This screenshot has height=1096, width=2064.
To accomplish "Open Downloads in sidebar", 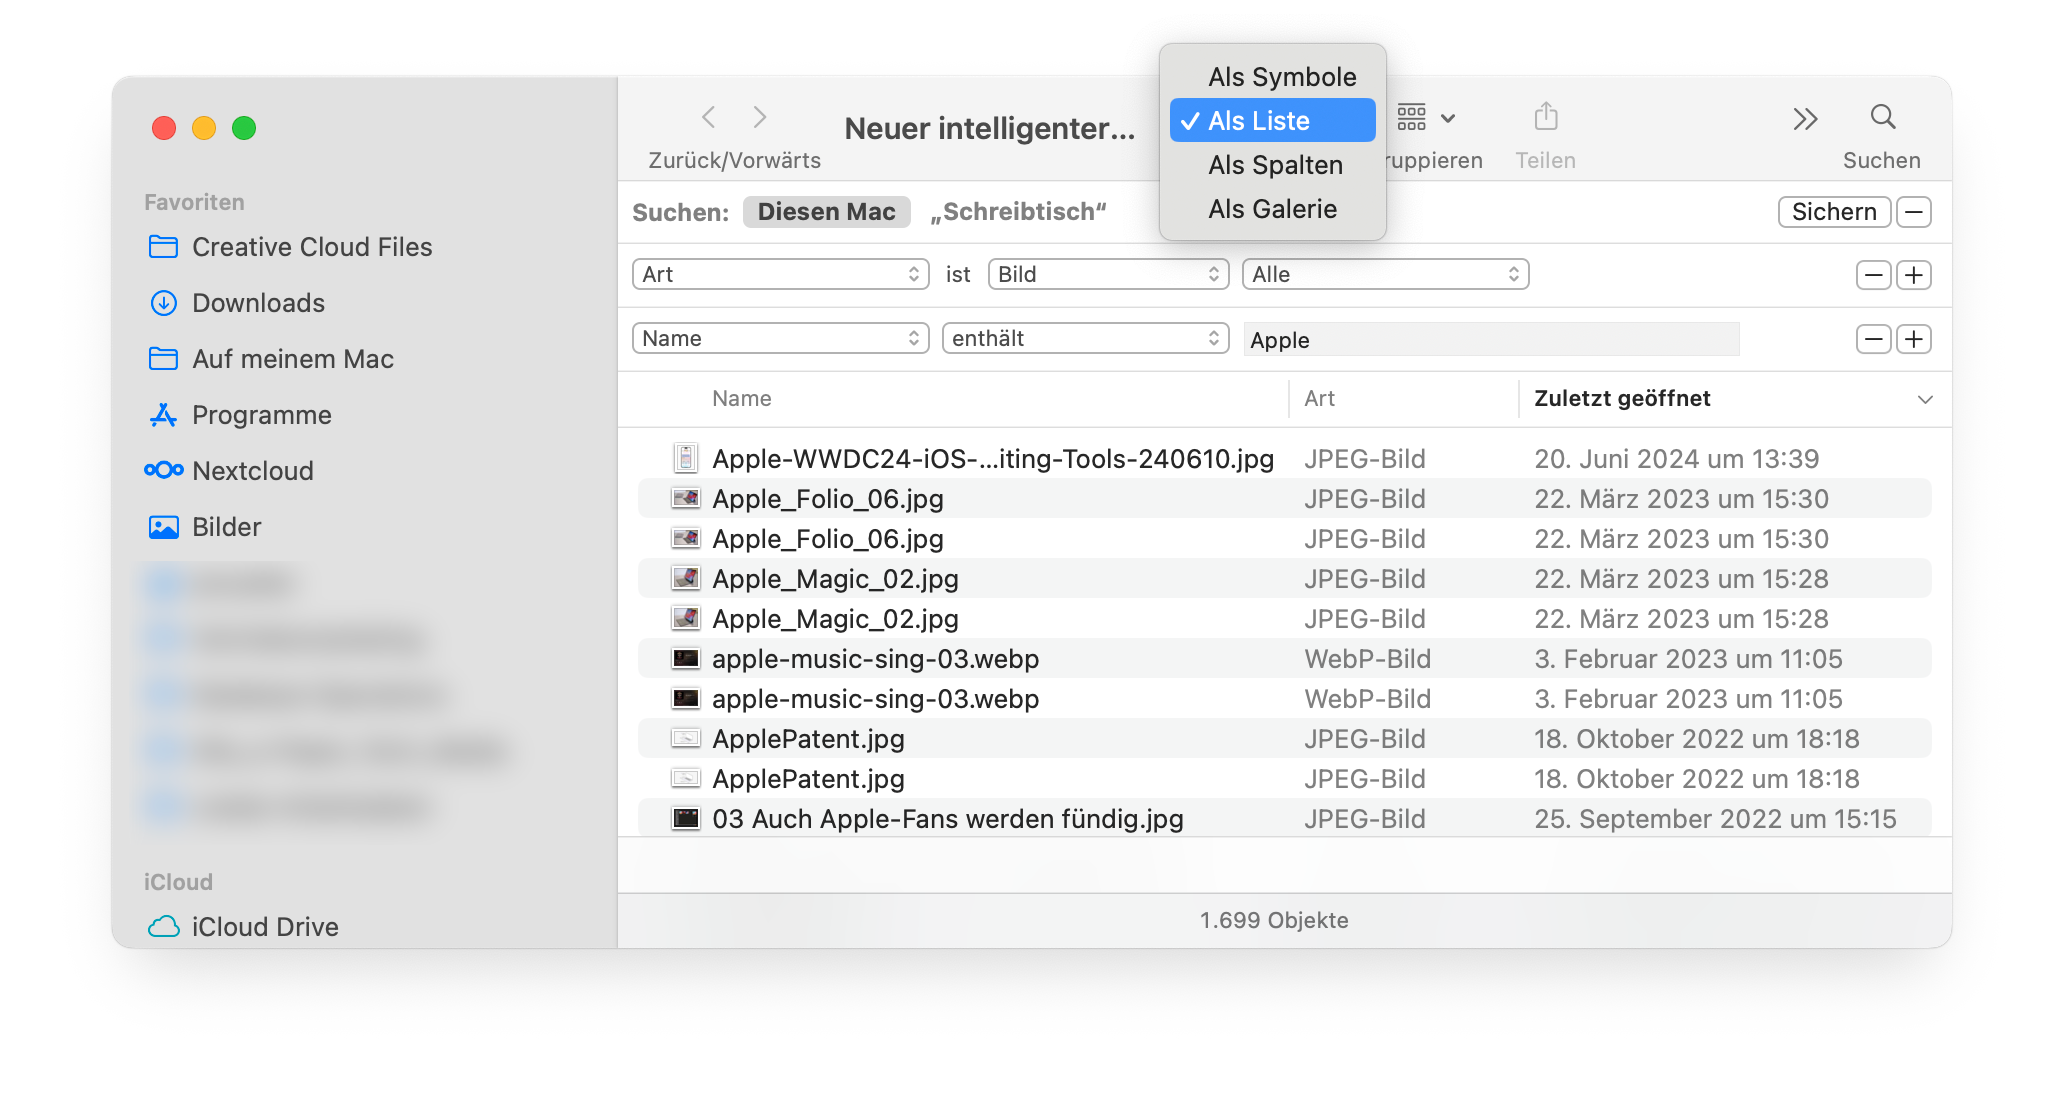I will (258, 303).
